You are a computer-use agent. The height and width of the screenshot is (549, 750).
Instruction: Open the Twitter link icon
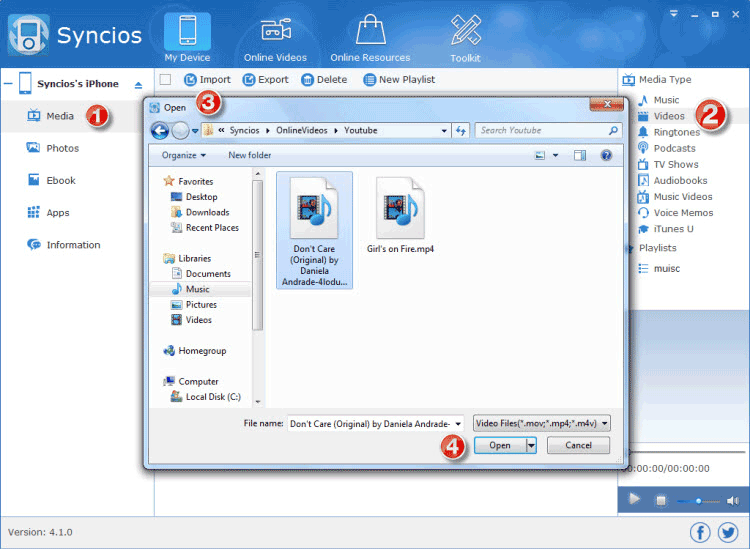[728, 532]
